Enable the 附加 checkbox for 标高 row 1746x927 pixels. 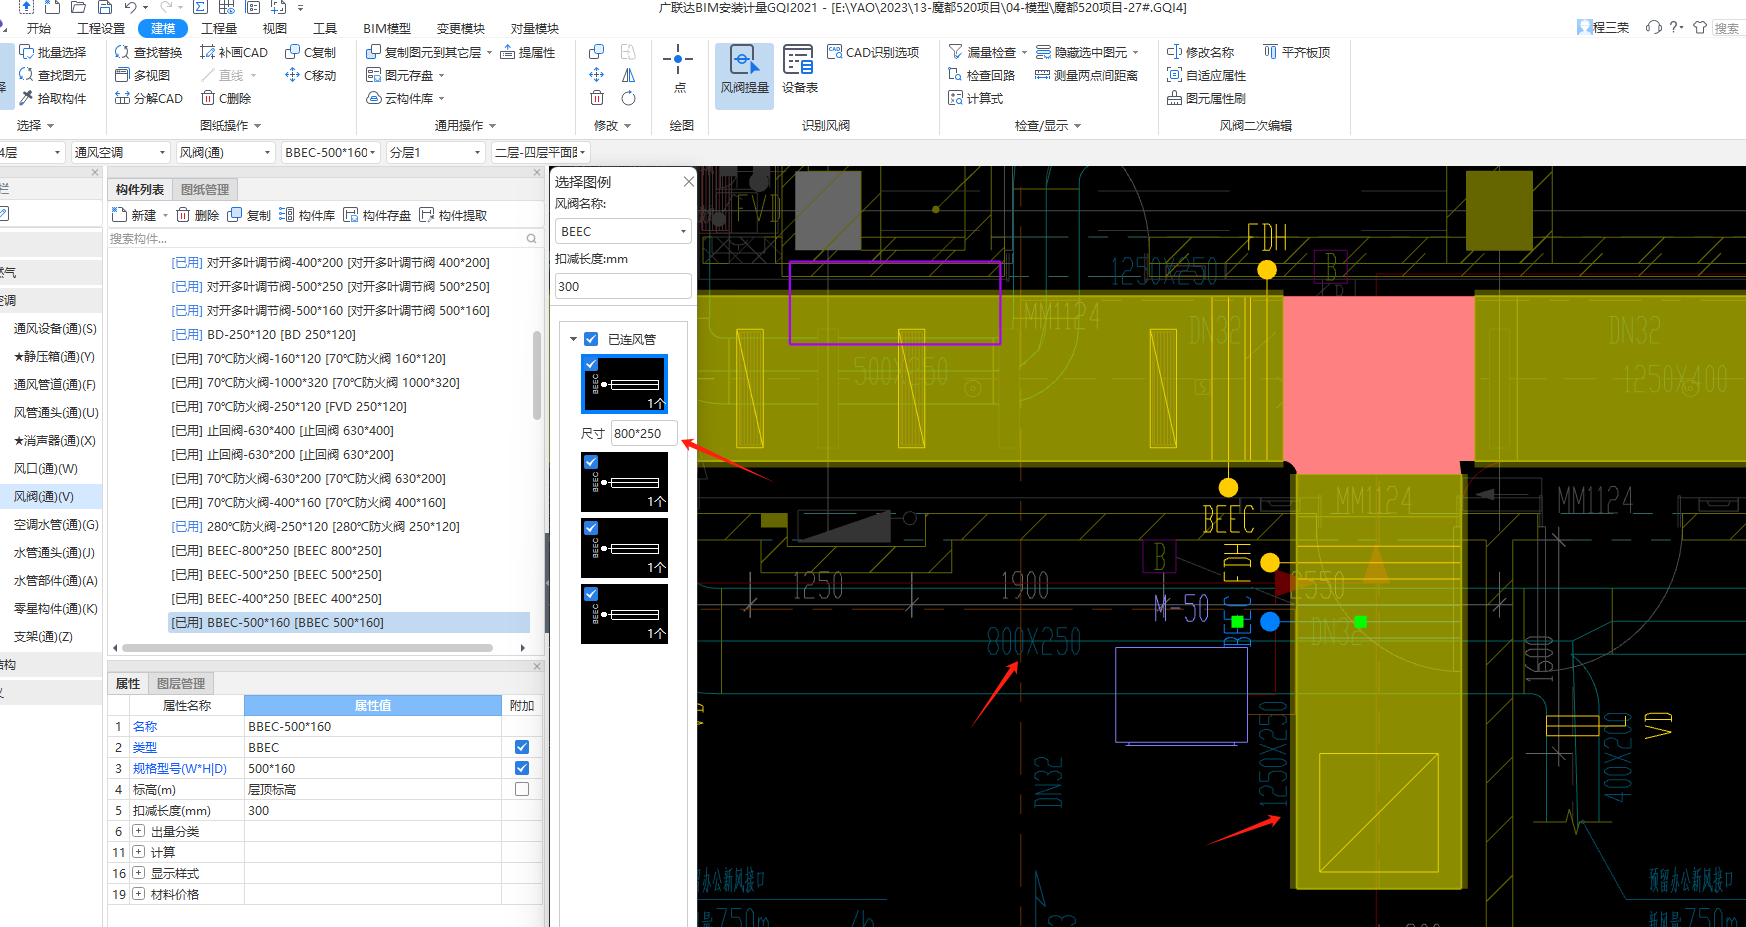click(x=521, y=789)
